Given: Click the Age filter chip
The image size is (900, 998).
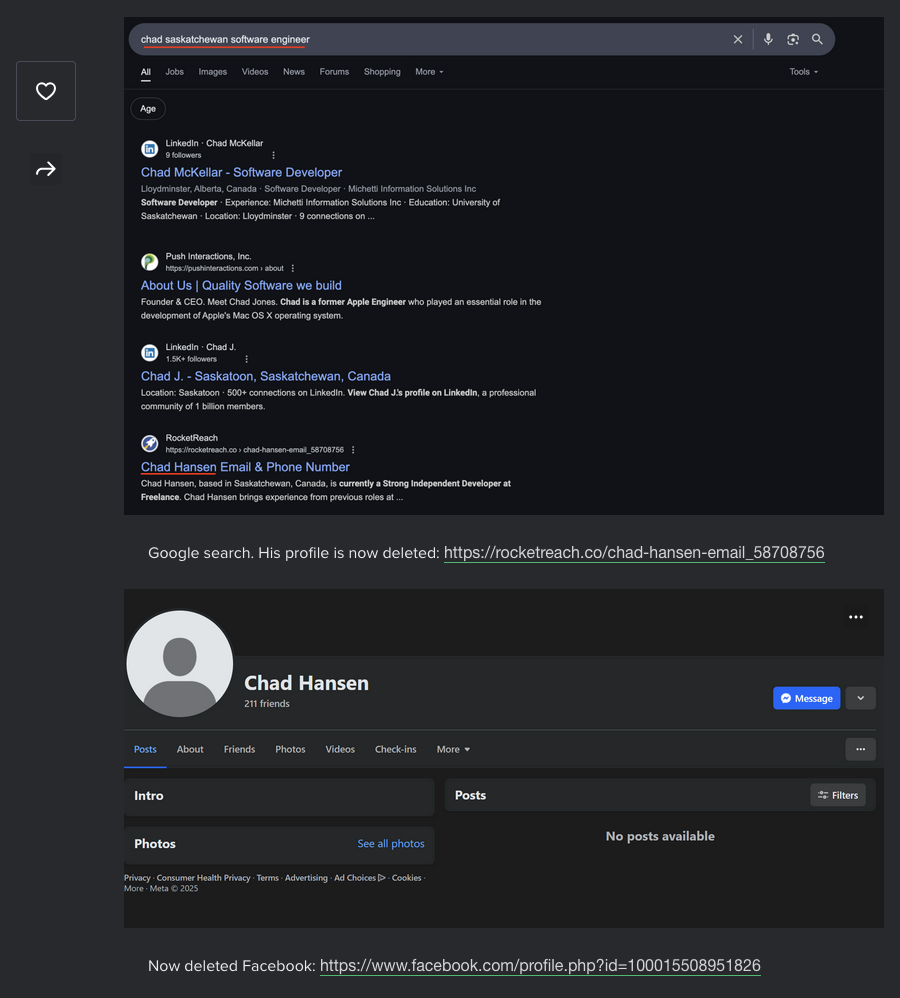Looking at the screenshot, I should pyautogui.click(x=148, y=109).
